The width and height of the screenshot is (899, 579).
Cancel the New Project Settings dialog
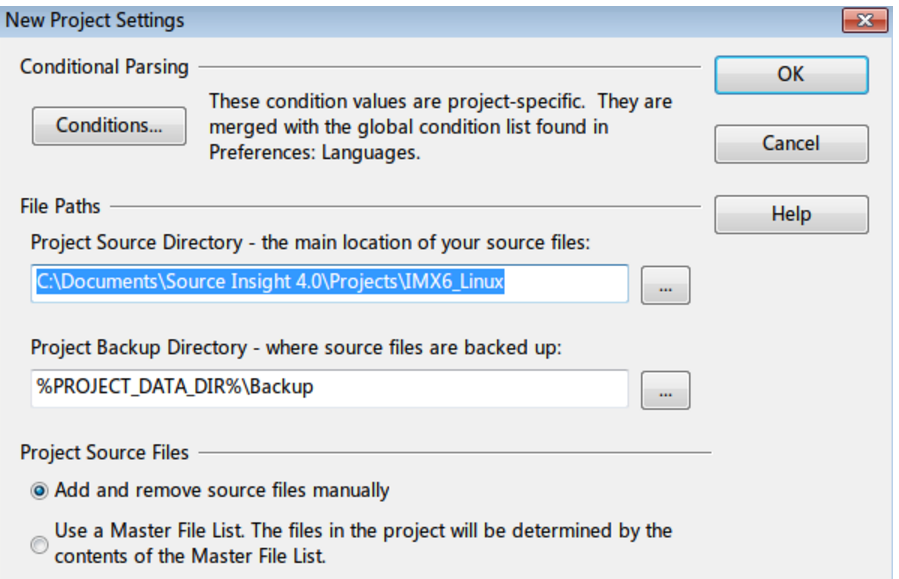pyautogui.click(x=790, y=143)
